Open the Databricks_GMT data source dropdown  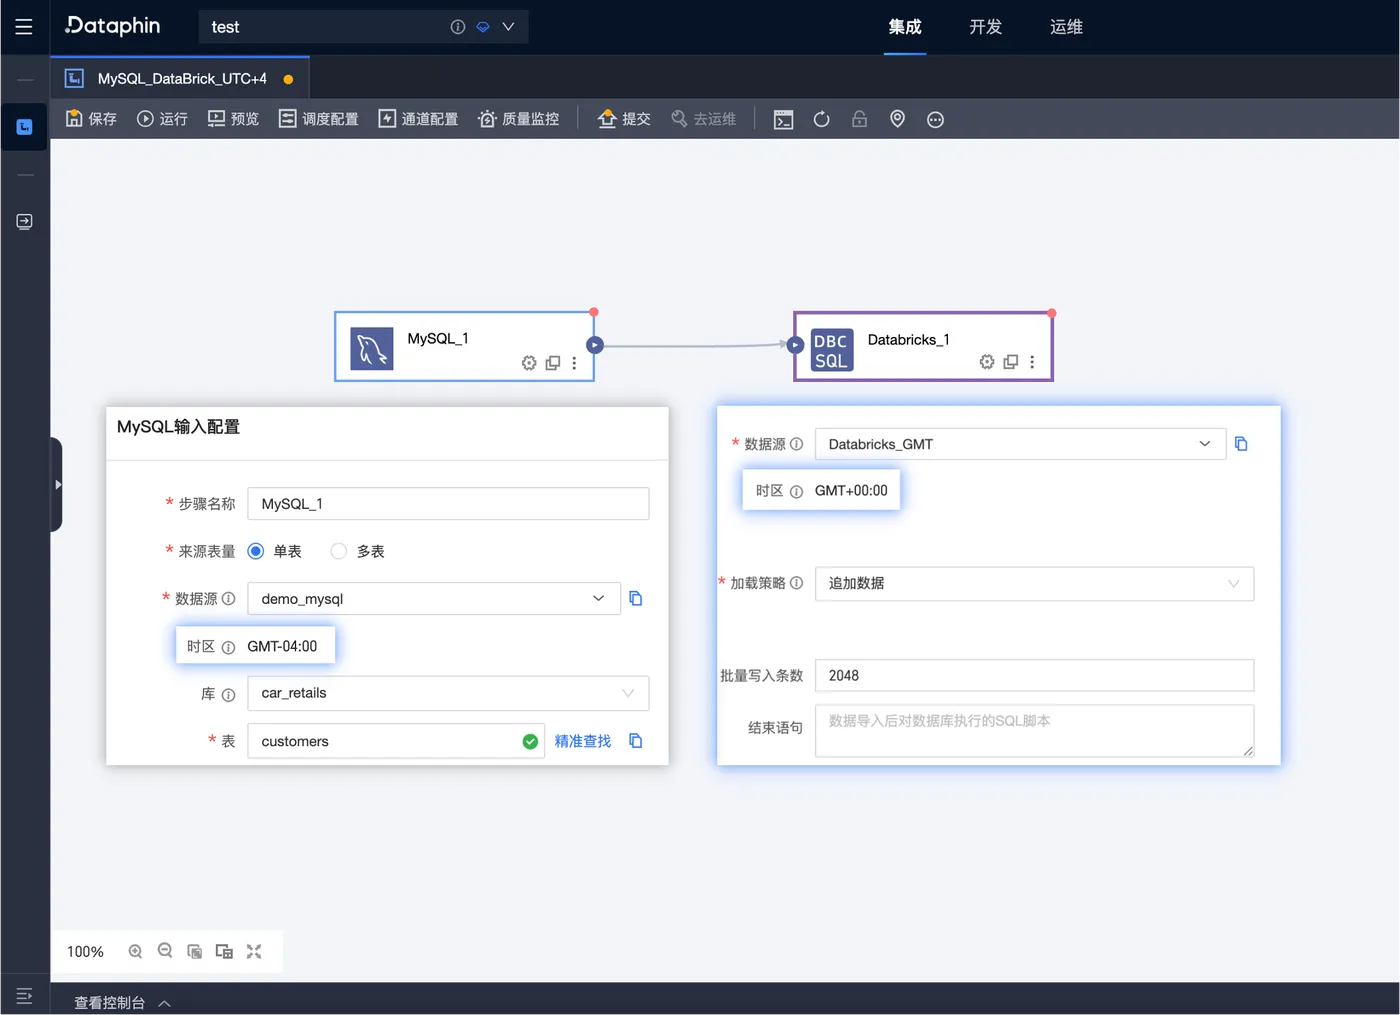(x=1020, y=444)
